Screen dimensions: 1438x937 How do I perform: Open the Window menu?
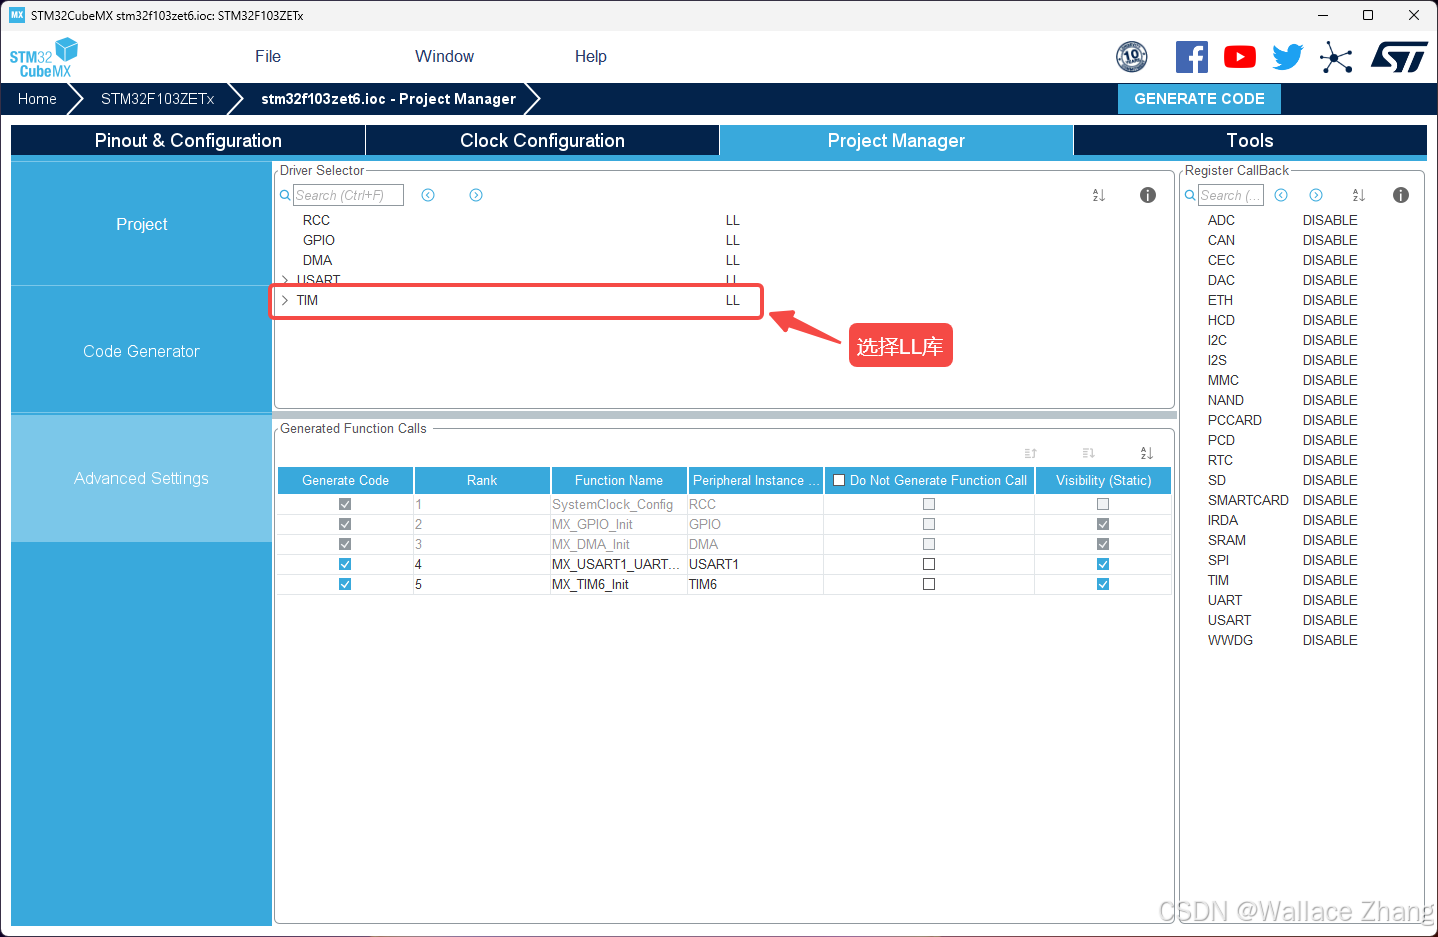click(x=445, y=57)
